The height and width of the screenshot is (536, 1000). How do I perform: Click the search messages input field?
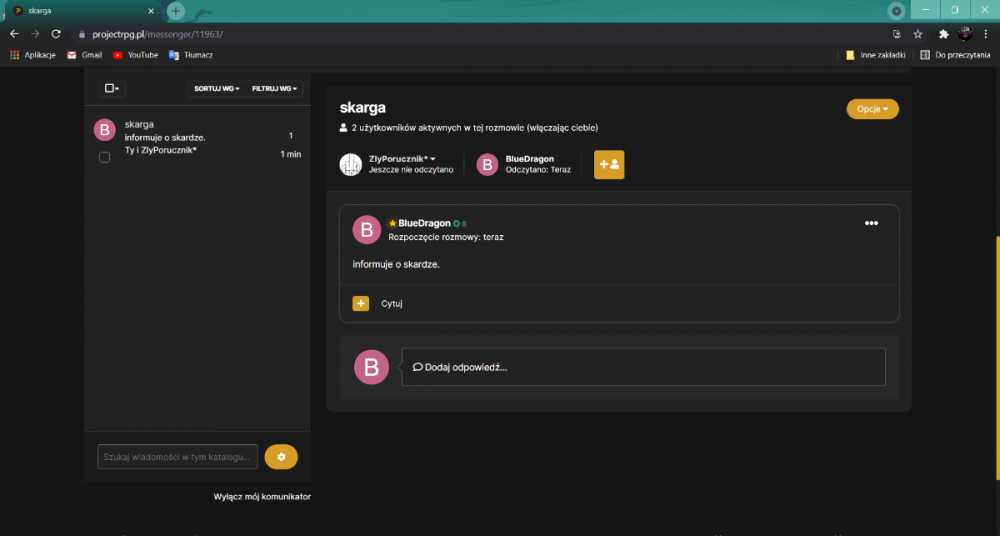click(x=177, y=457)
